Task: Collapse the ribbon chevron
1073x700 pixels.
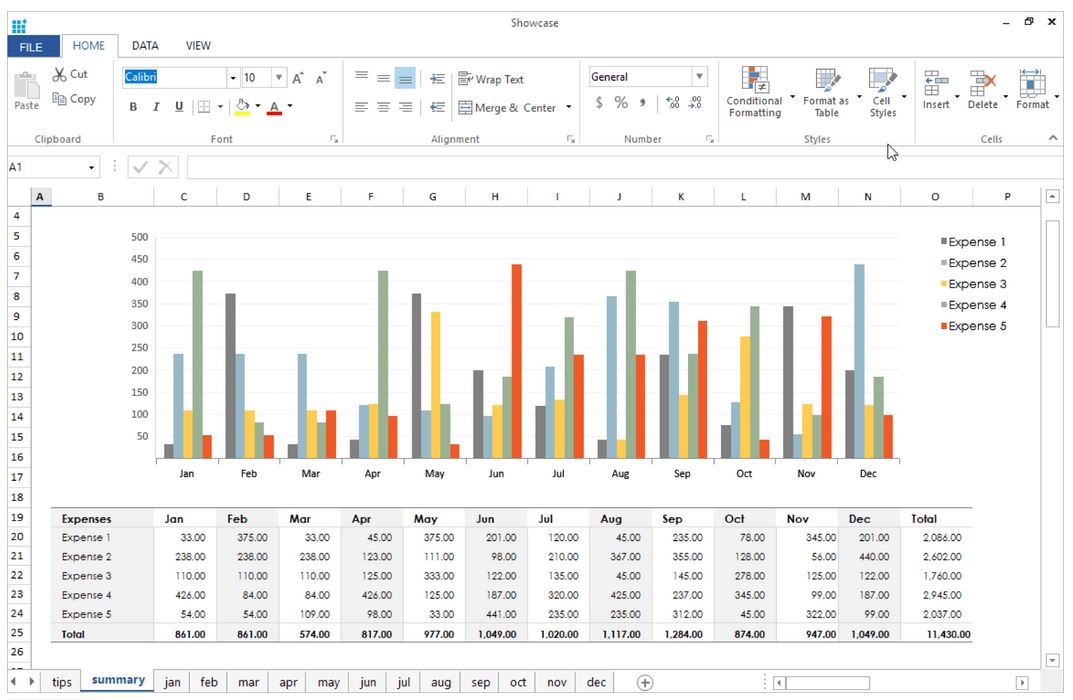Action: click(x=1052, y=138)
